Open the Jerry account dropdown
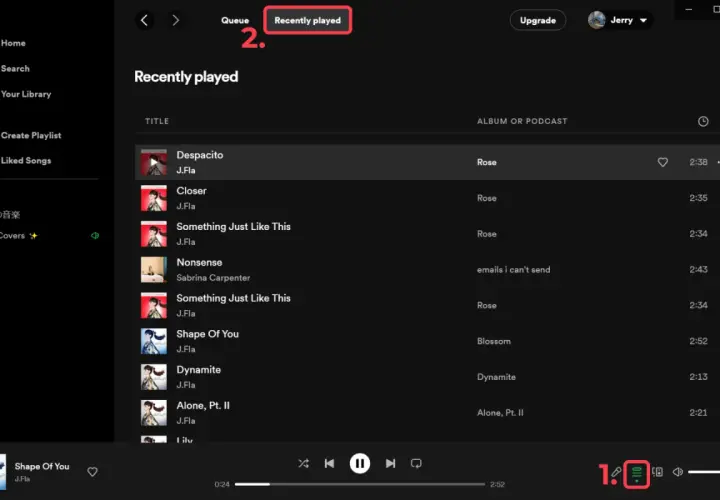The image size is (720, 500). point(620,20)
